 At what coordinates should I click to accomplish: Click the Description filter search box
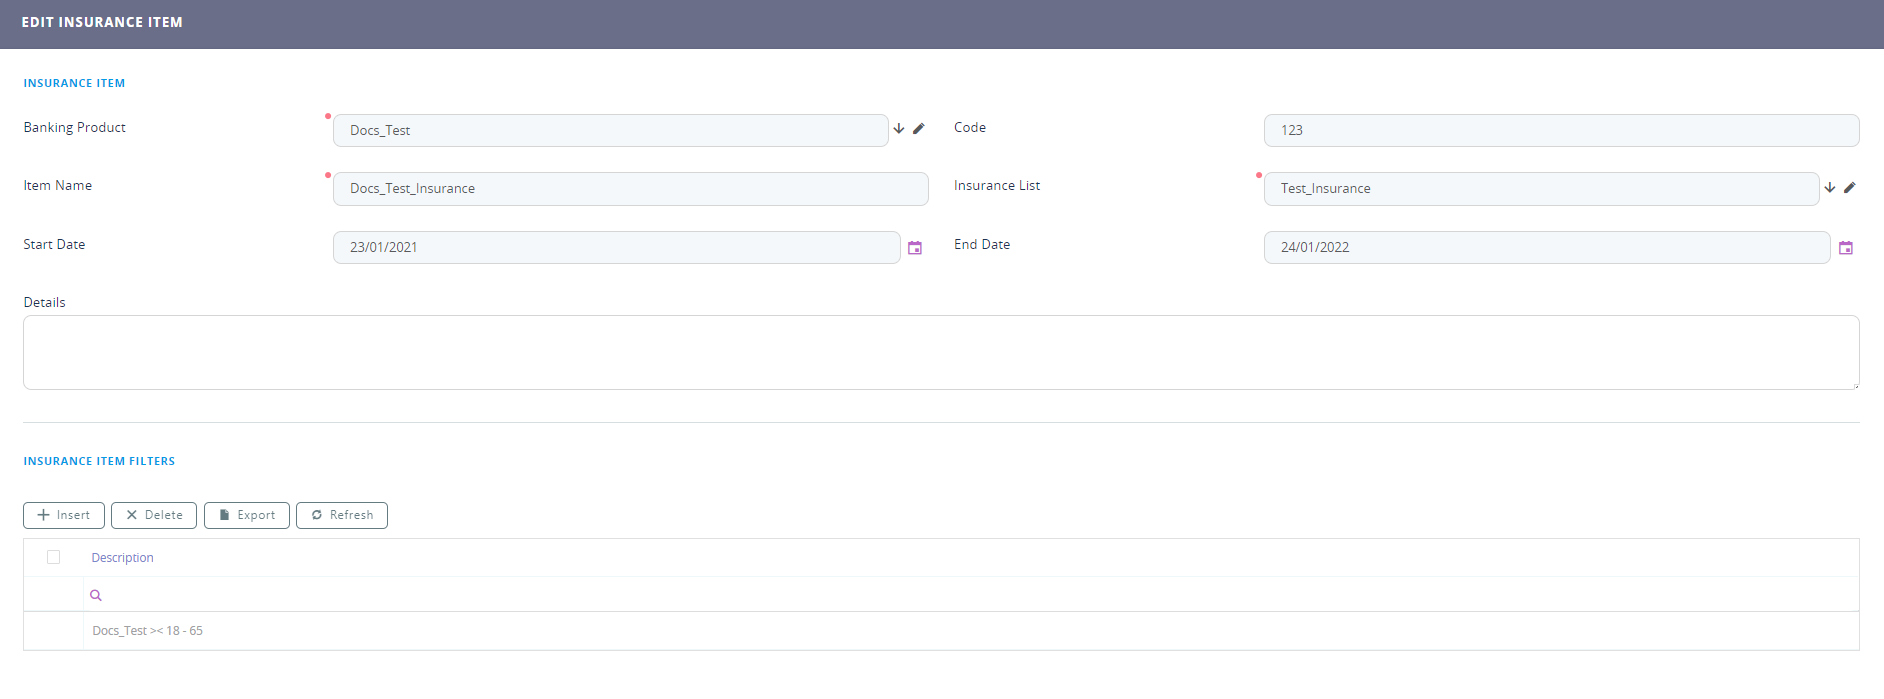[x=970, y=595]
